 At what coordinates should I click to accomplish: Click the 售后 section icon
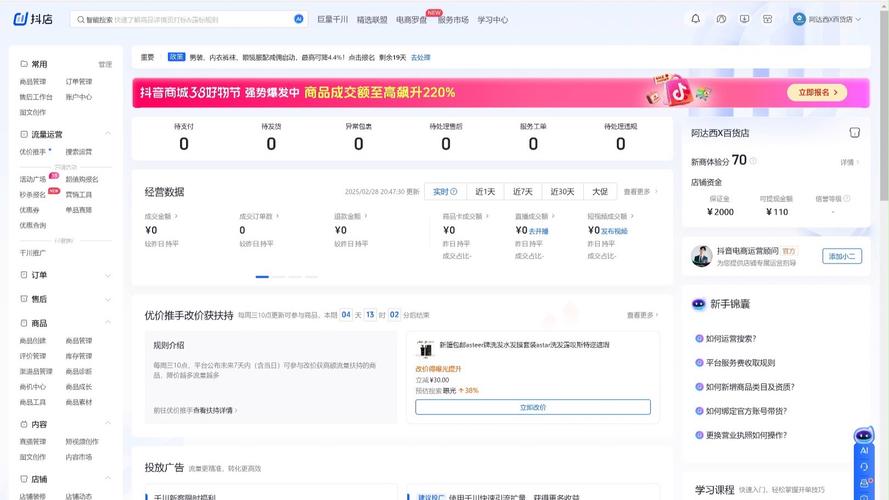24,299
